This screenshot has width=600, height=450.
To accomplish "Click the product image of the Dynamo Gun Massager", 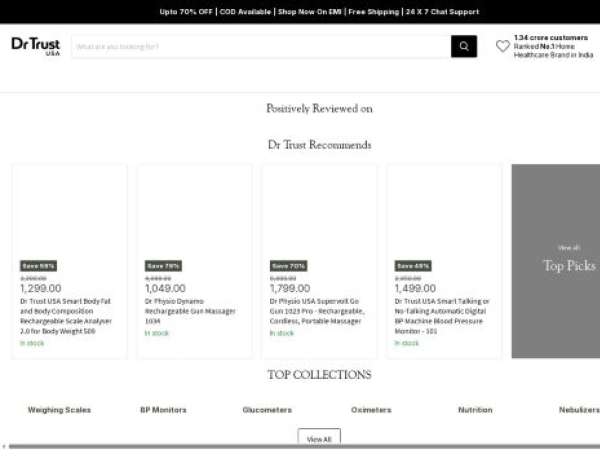I will coord(194,212).
